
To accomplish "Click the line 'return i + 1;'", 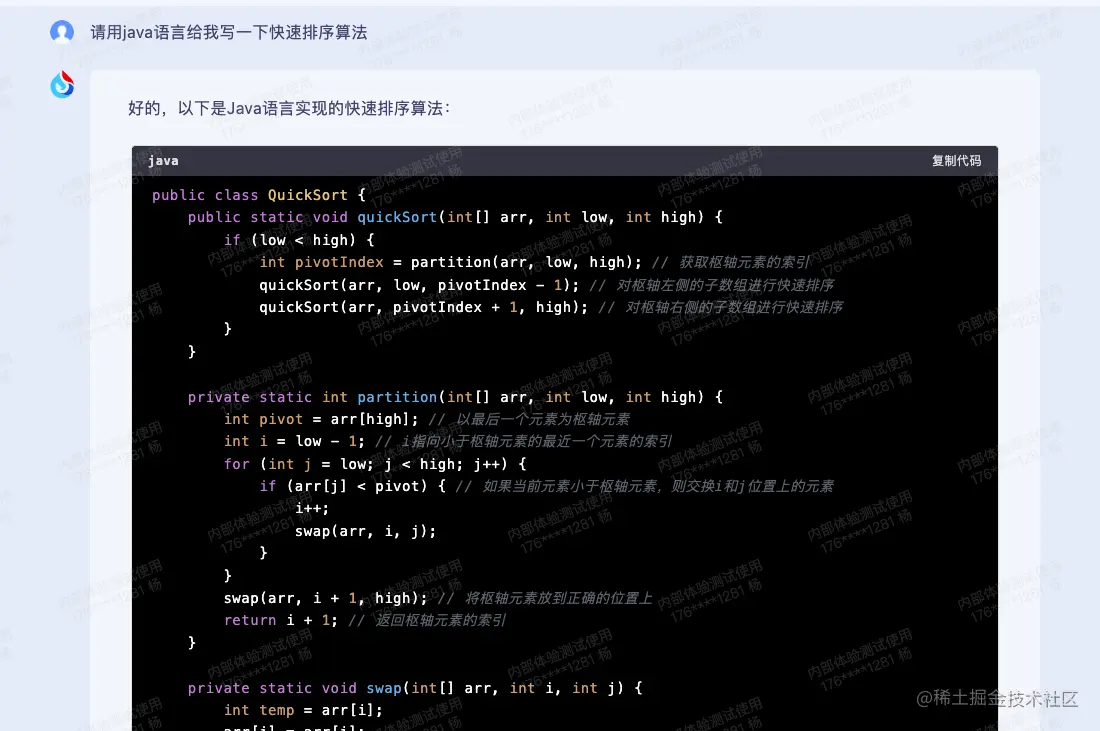I will point(281,620).
